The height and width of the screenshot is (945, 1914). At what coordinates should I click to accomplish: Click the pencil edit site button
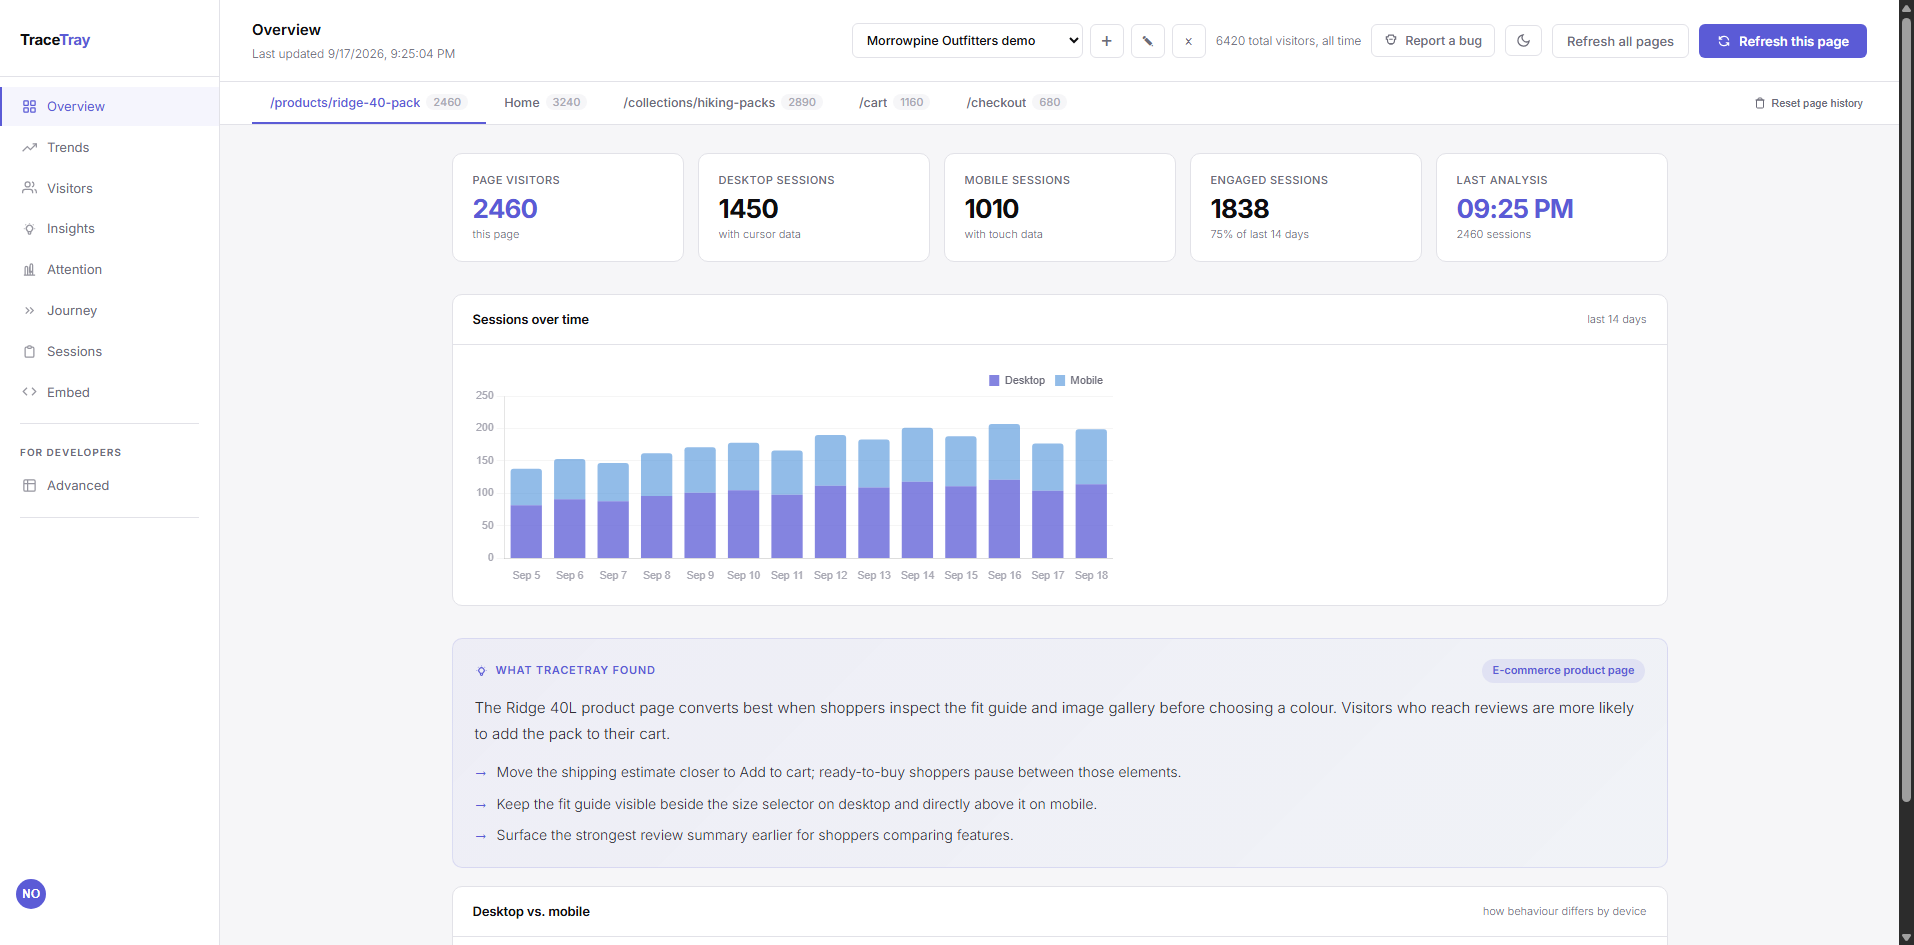tap(1148, 41)
